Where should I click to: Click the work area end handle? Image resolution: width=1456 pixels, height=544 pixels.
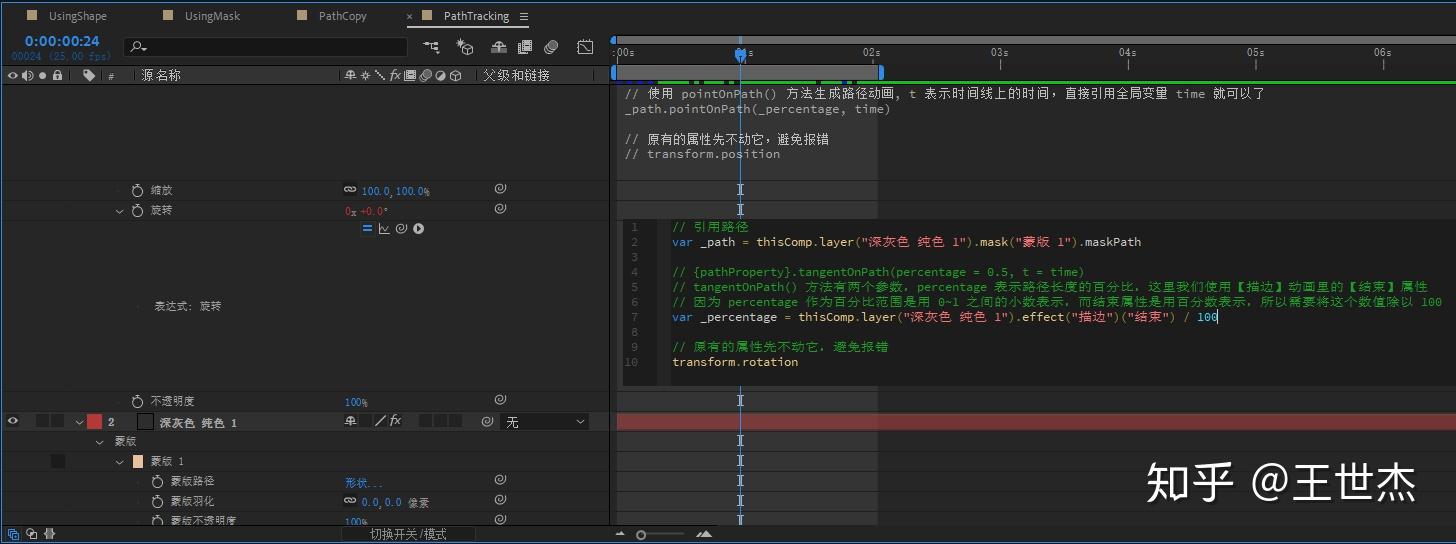[x=881, y=72]
